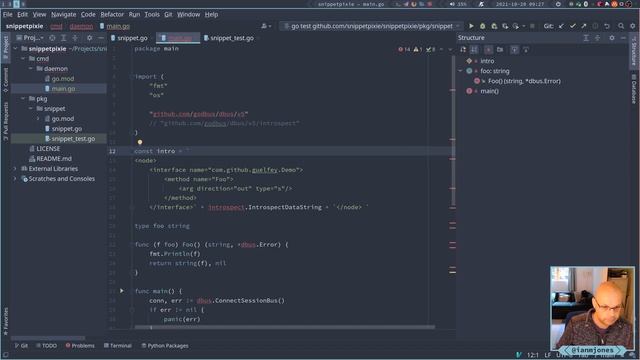Viewport: 640px width, 360px height.
Task: Toggle the purple filter button in Structure toolbar
Action: 489,50
